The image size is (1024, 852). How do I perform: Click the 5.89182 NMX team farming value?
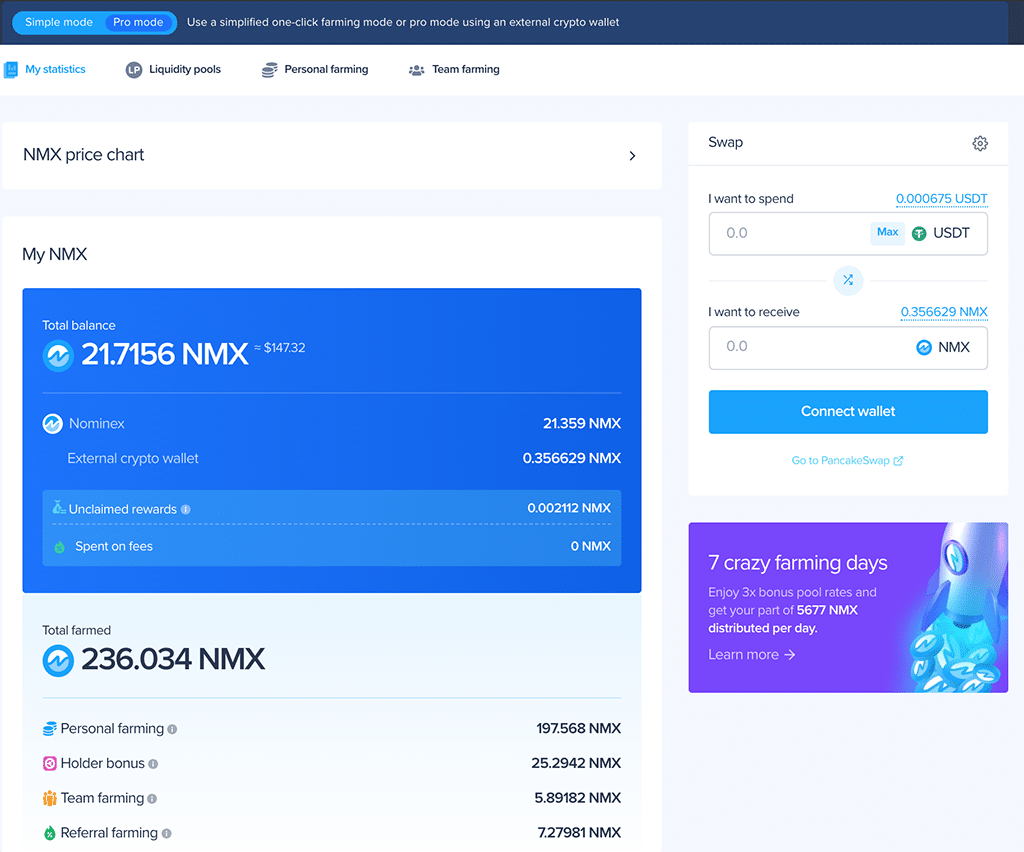[x=578, y=797]
